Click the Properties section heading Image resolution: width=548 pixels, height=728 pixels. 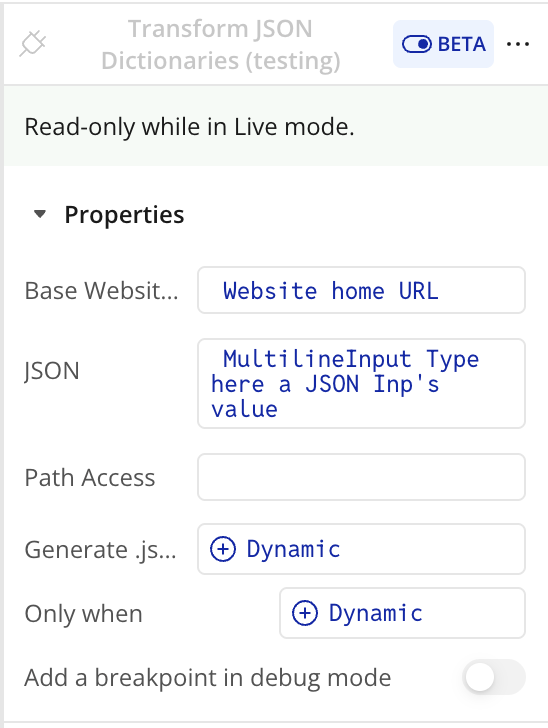[x=124, y=214]
